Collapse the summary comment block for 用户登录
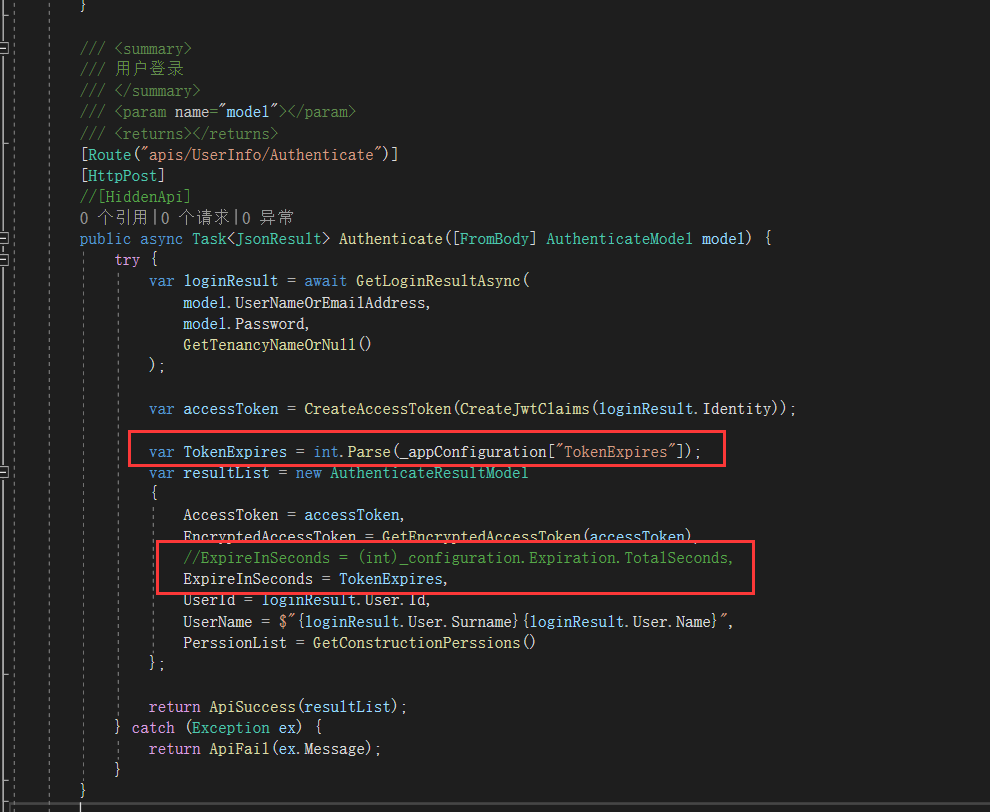The height and width of the screenshot is (812, 990). click(4, 48)
